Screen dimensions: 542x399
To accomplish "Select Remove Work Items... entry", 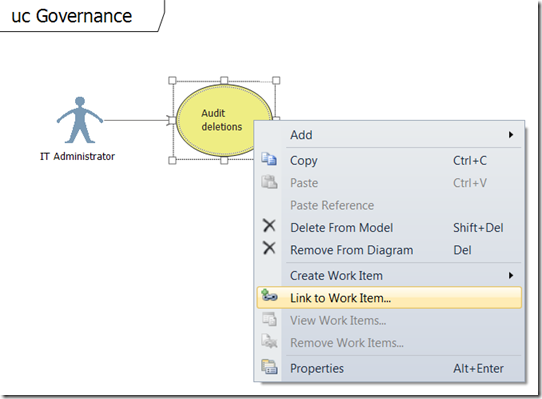I will [389, 343].
